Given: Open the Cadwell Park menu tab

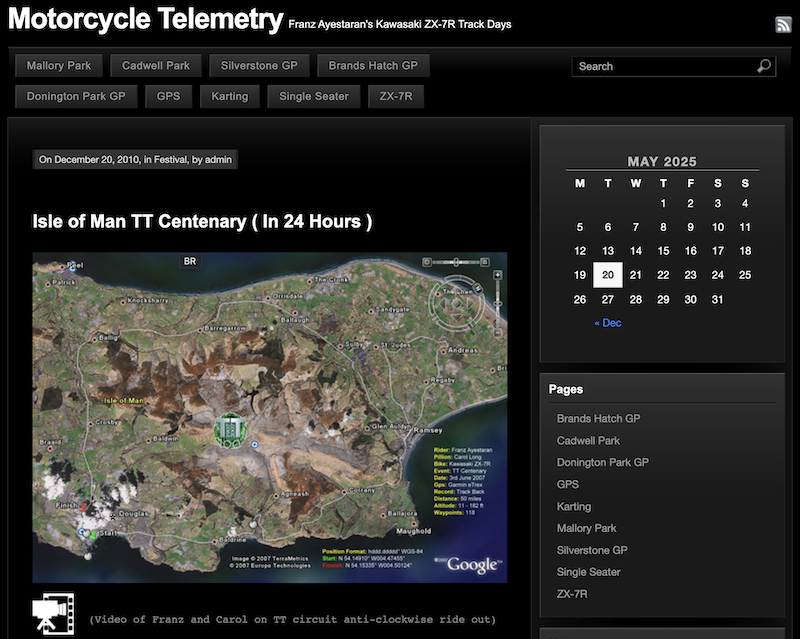Looking at the screenshot, I should pyautogui.click(x=156, y=65).
